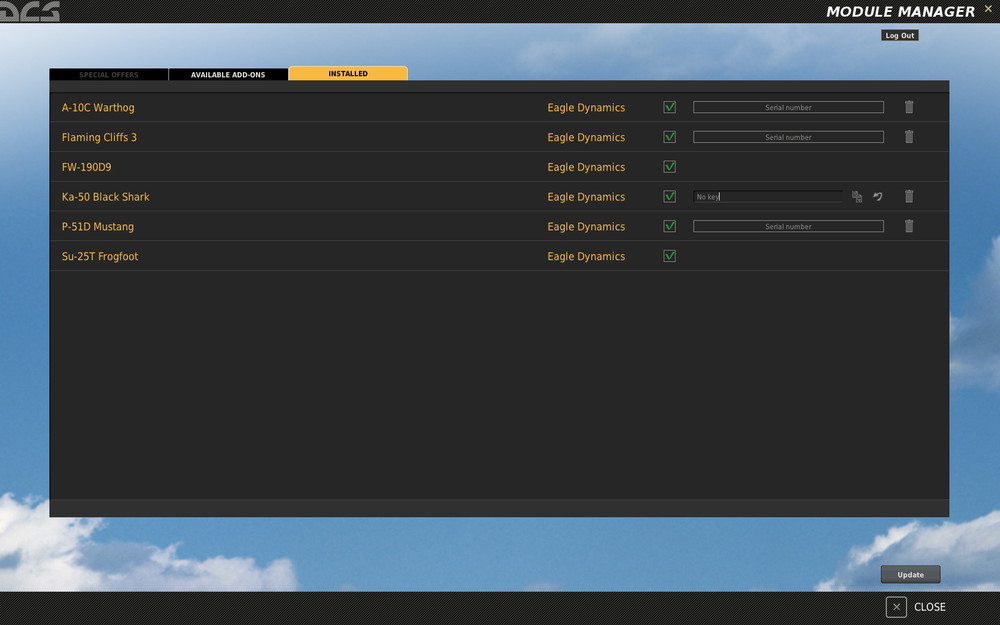Screen dimensions: 1000x625
Task: Delete the A-10C Warthog module via trash icon
Action: 909,107
